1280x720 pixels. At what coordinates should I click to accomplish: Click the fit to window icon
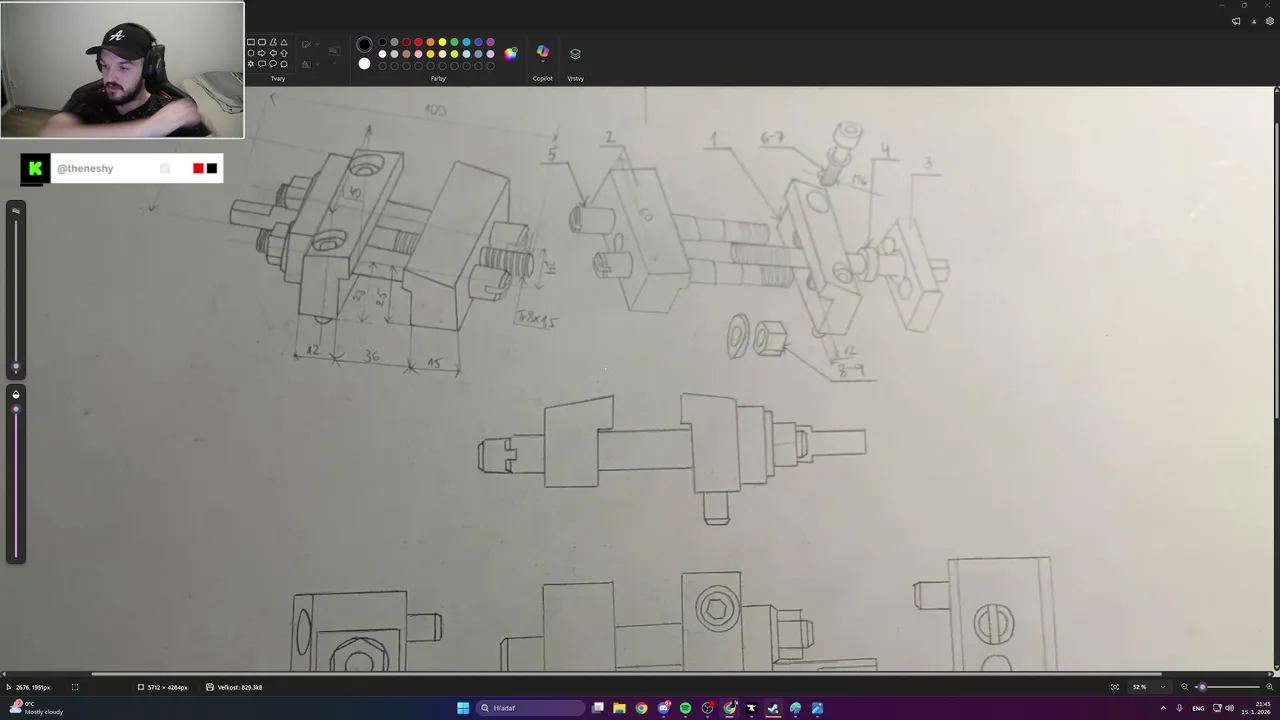click(1115, 687)
